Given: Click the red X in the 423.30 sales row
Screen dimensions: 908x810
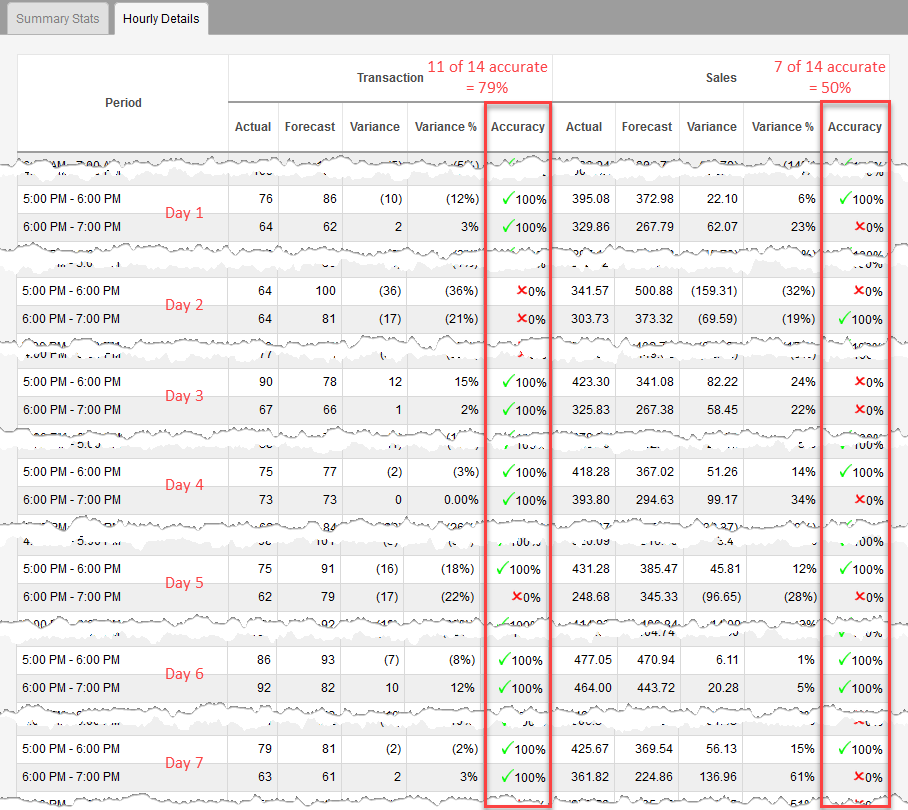Looking at the screenshot, I should pyautogui.click(x=860, y=381).
